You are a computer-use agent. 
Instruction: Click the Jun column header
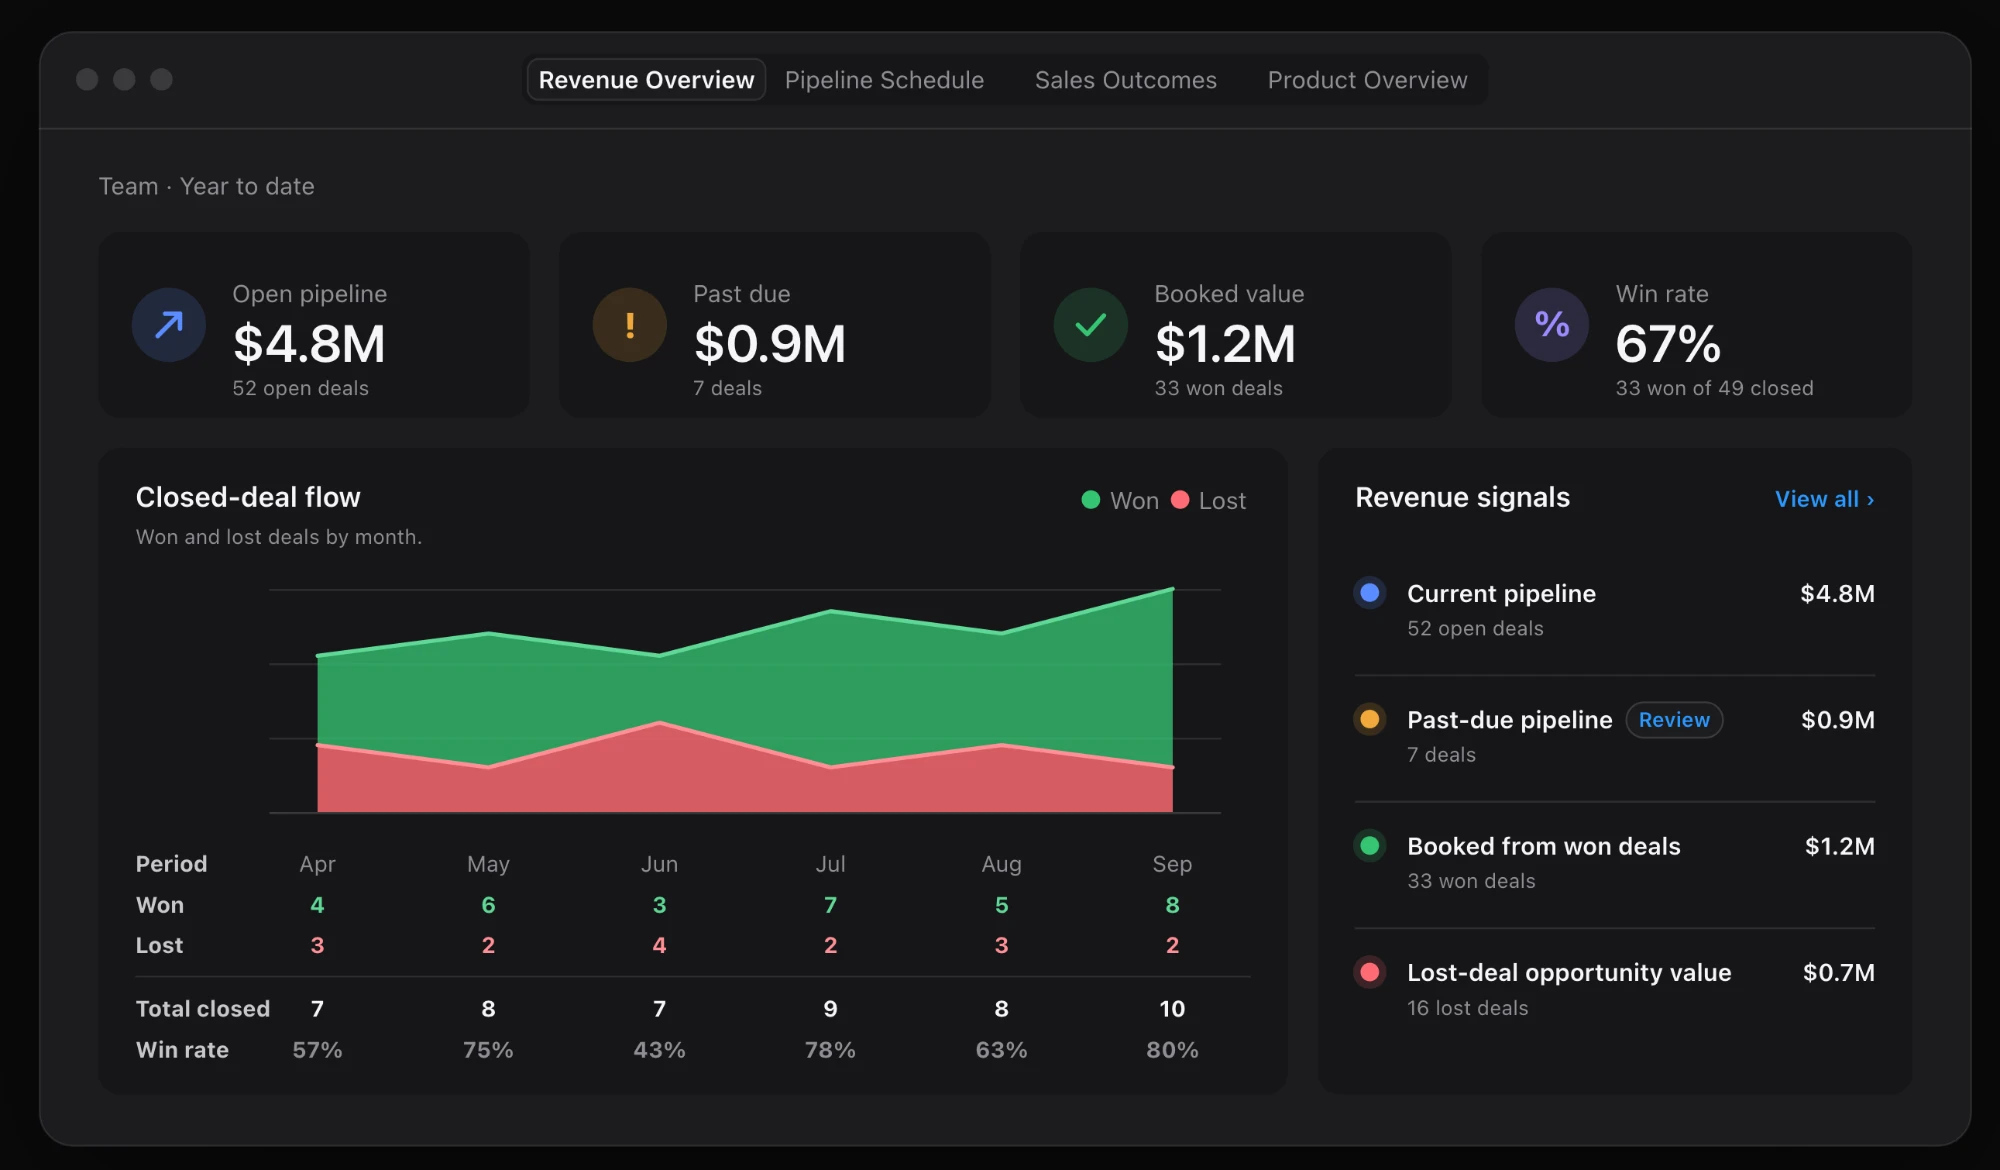tap(659, 864)
